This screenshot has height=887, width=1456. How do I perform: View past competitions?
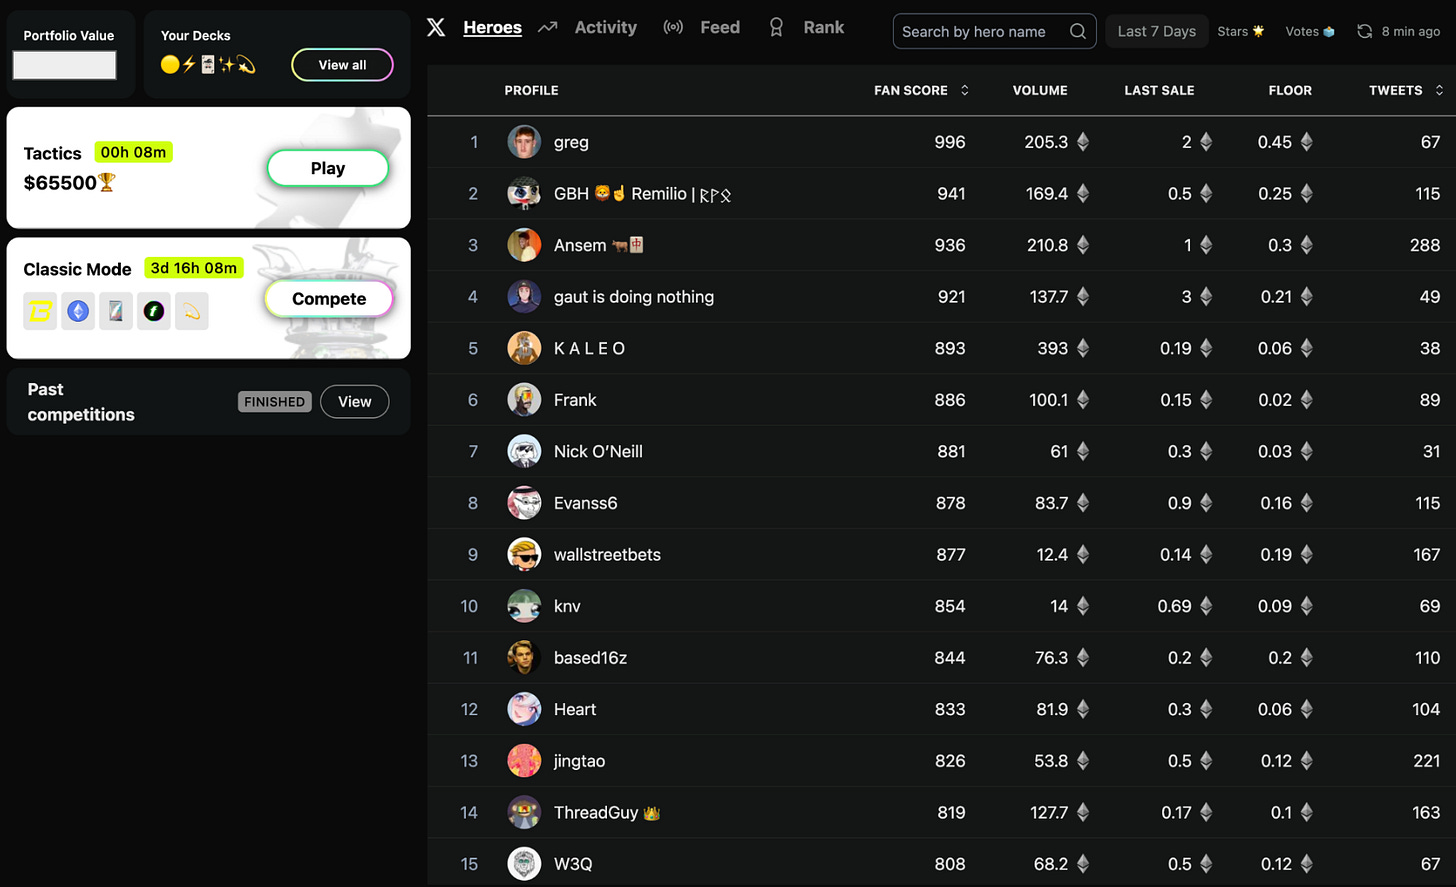pyautogui.click(x=354, y=402)
